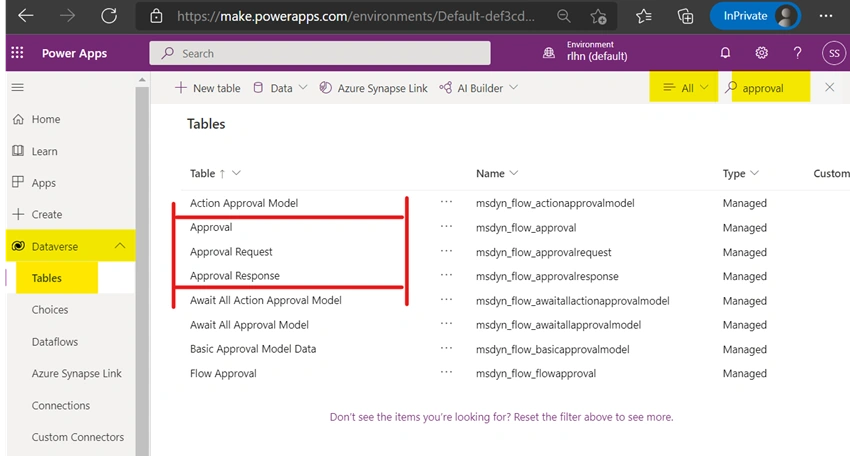Image resolution: width=850 pixels, height=456 pixels.
Task: Click Azure Synapse Link toolbar button
Action: (x=373, y=88)
